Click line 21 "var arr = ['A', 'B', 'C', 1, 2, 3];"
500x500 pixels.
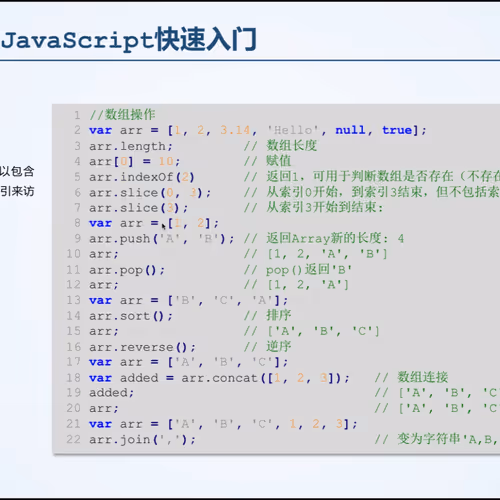click(223, 424)
